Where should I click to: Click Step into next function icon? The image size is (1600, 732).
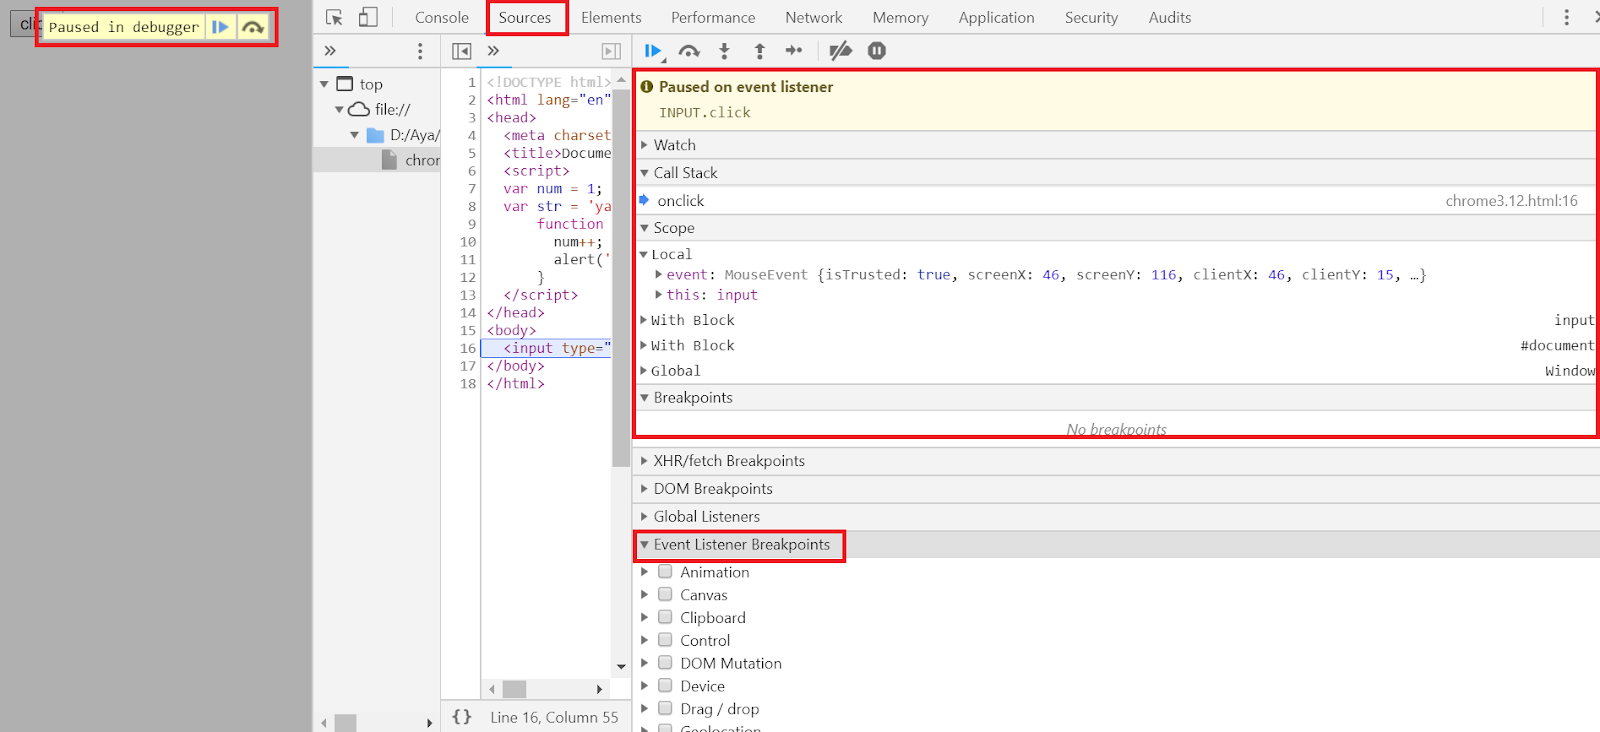pyautogui.click(x=725, y=51)
